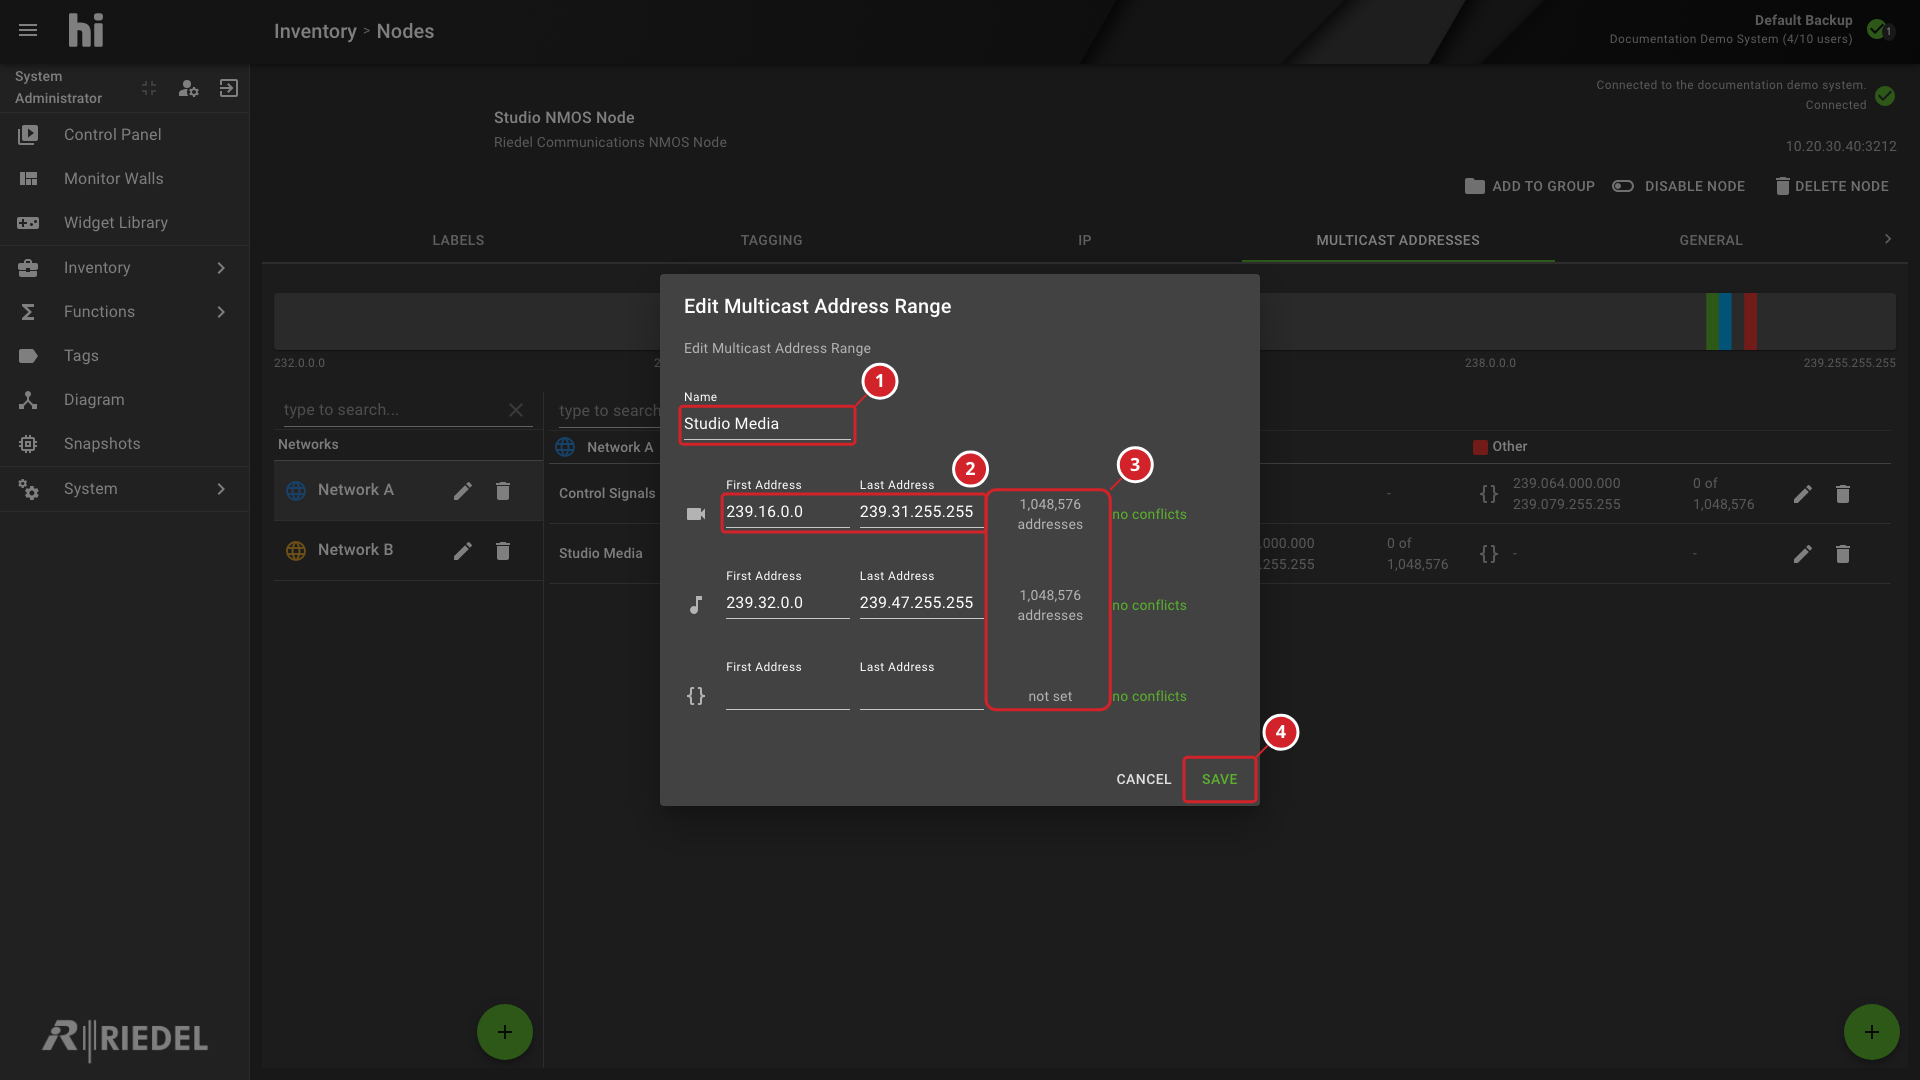Click the empty data First Address field
1920x1080 pixels.
787,695
